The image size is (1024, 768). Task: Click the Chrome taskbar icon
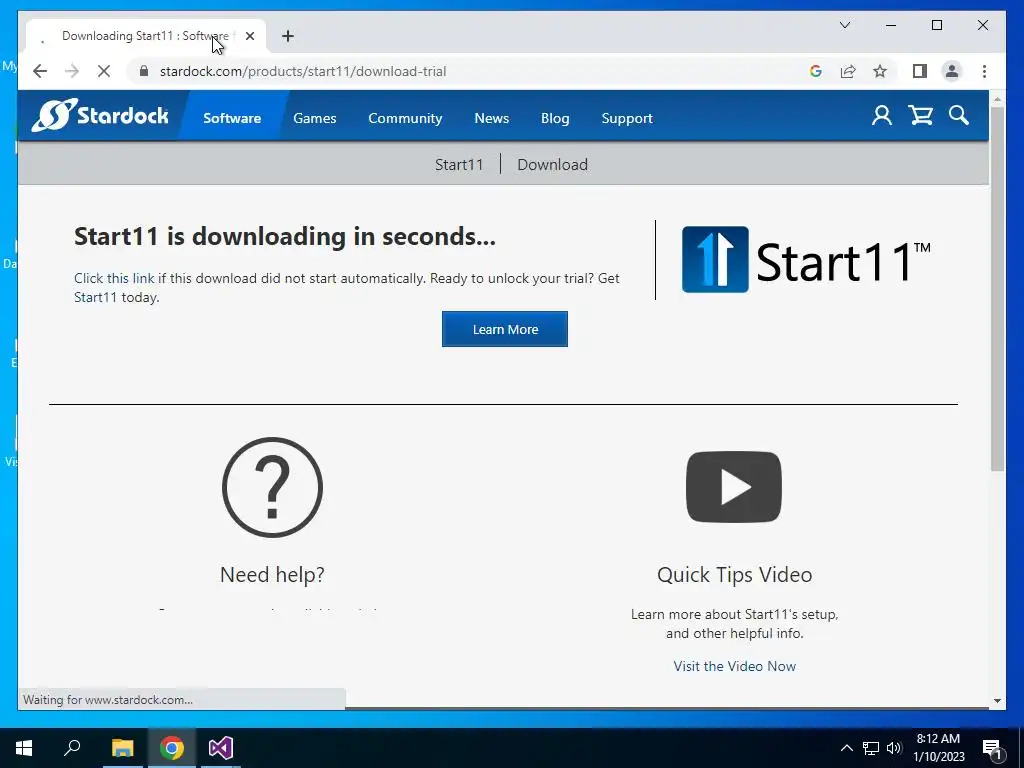point(172,748)
